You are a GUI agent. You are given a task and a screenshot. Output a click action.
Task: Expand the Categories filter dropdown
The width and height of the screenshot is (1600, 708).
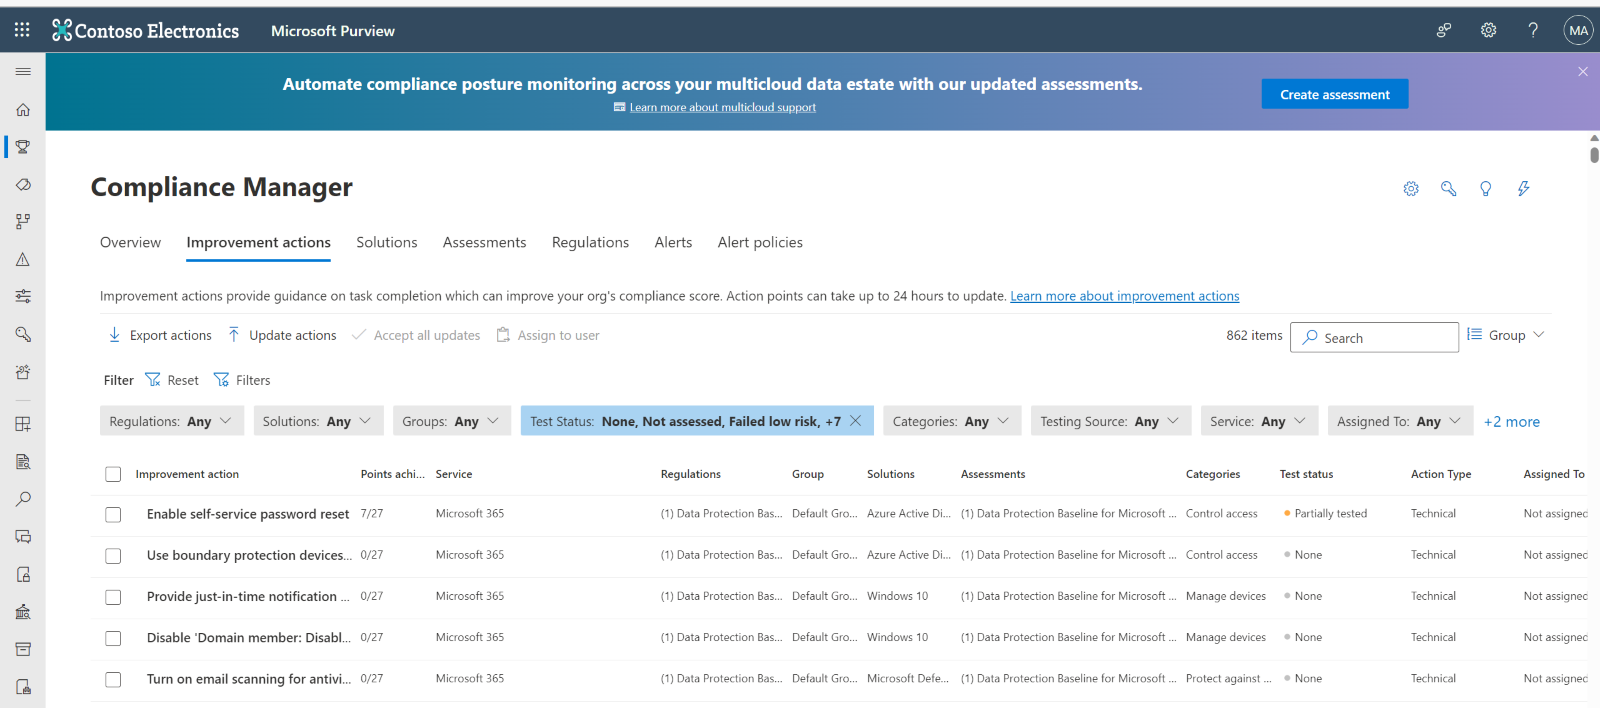tap(952, 421)
